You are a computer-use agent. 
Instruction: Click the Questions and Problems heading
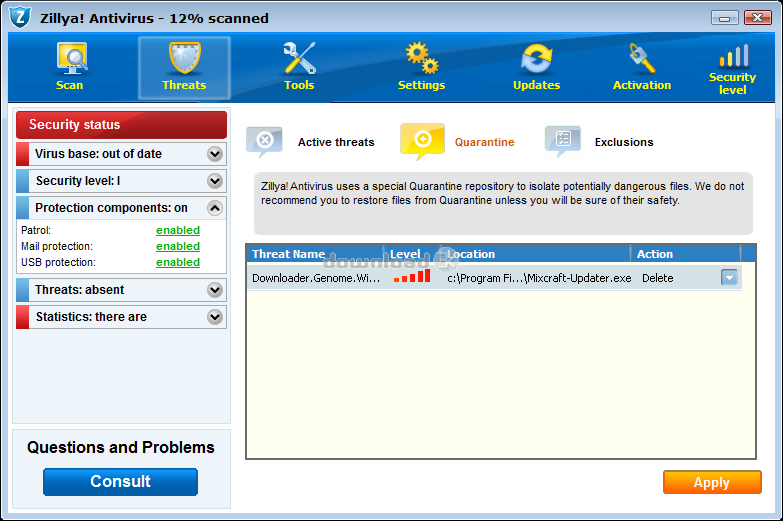[121, 448]
